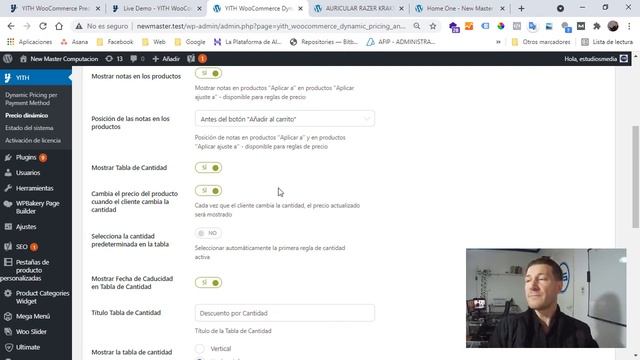The height and width of the screenshot is (360, 640).
Task: Open Product Categories Widget menu
Action: pos(36,297)
